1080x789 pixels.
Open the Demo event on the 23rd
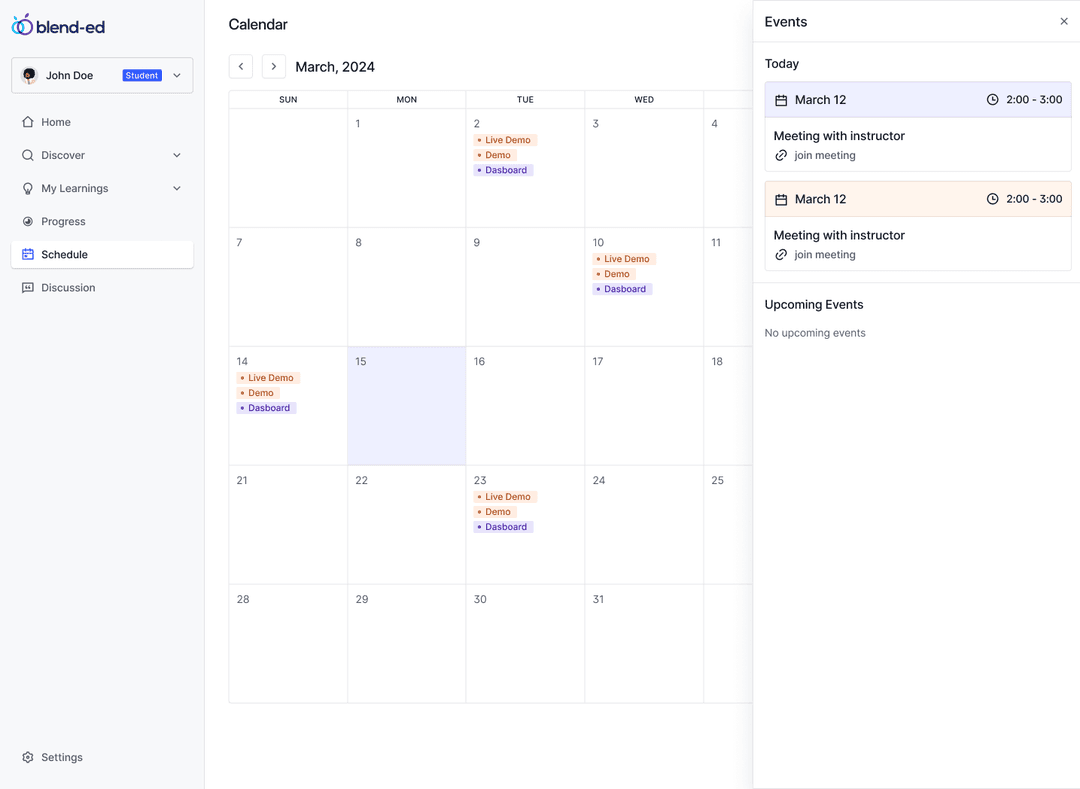pos(495,512)
